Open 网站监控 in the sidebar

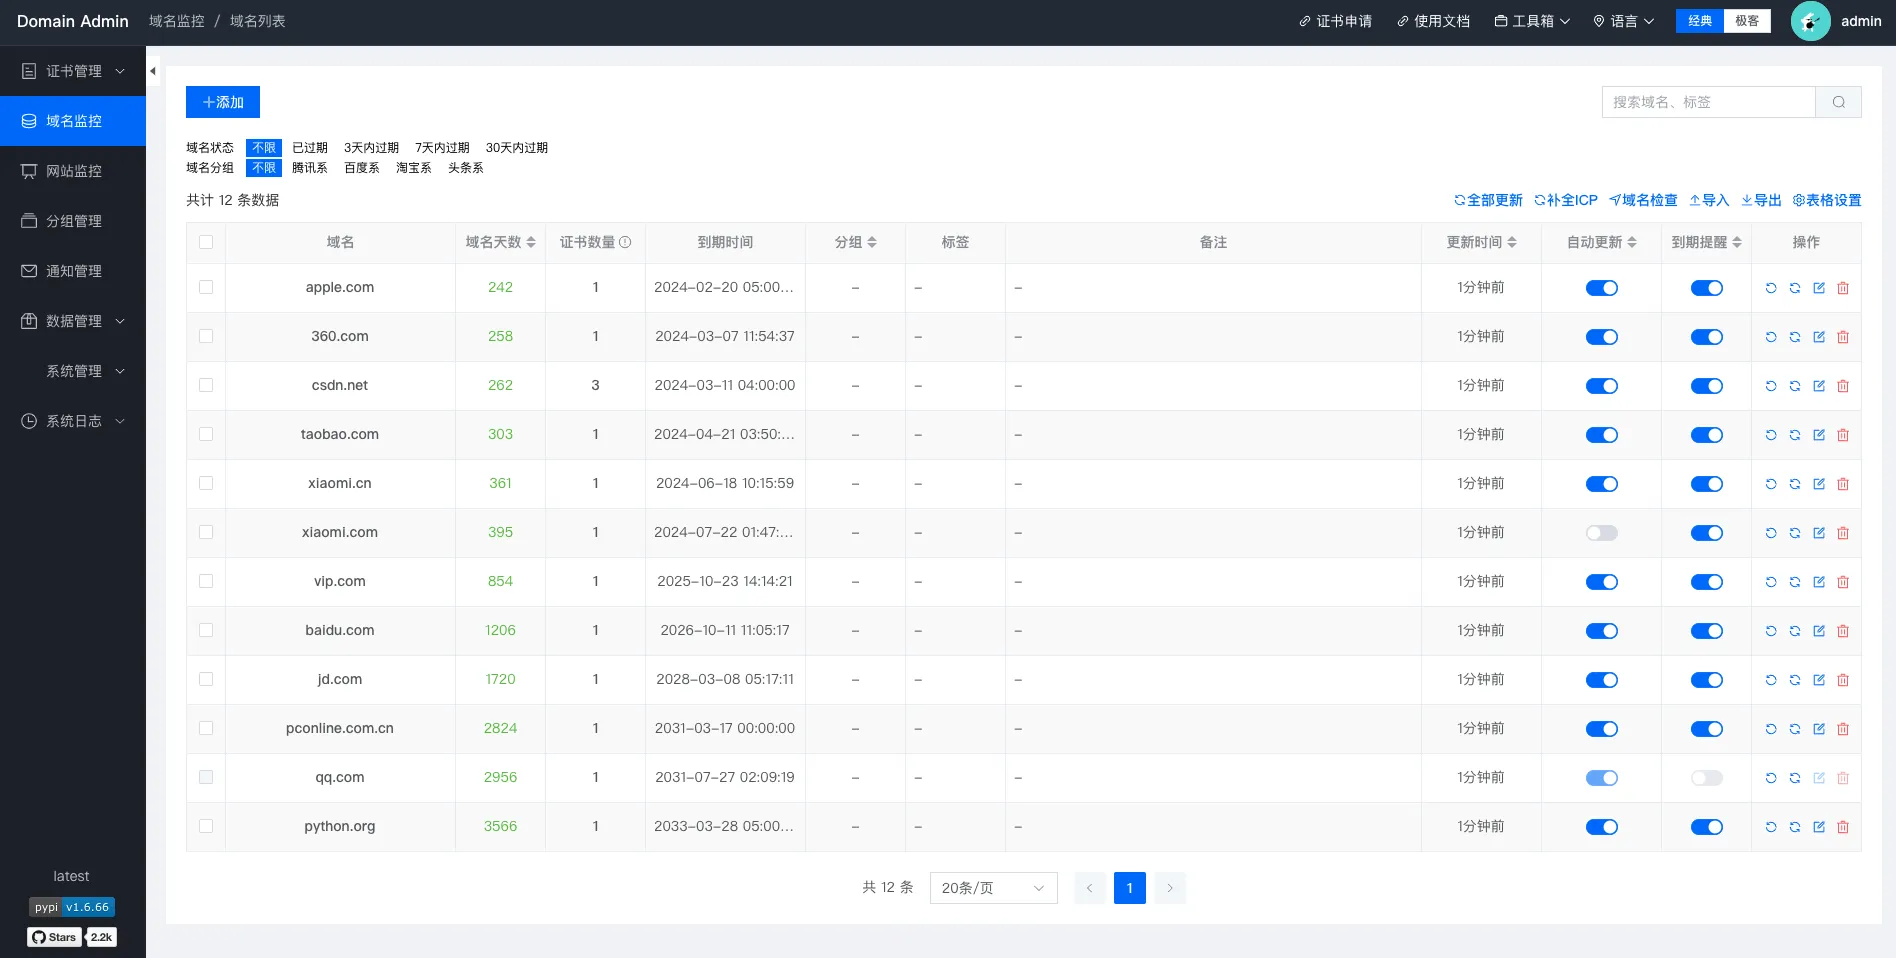(x=73, y=171)
